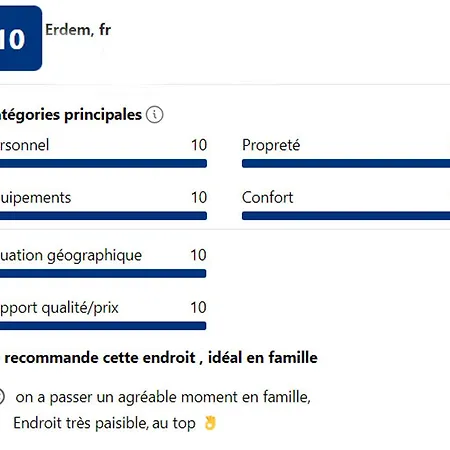Click the Confort category label
The width and height of the screenshot is (450, 450).
click(x=267, y=197)
